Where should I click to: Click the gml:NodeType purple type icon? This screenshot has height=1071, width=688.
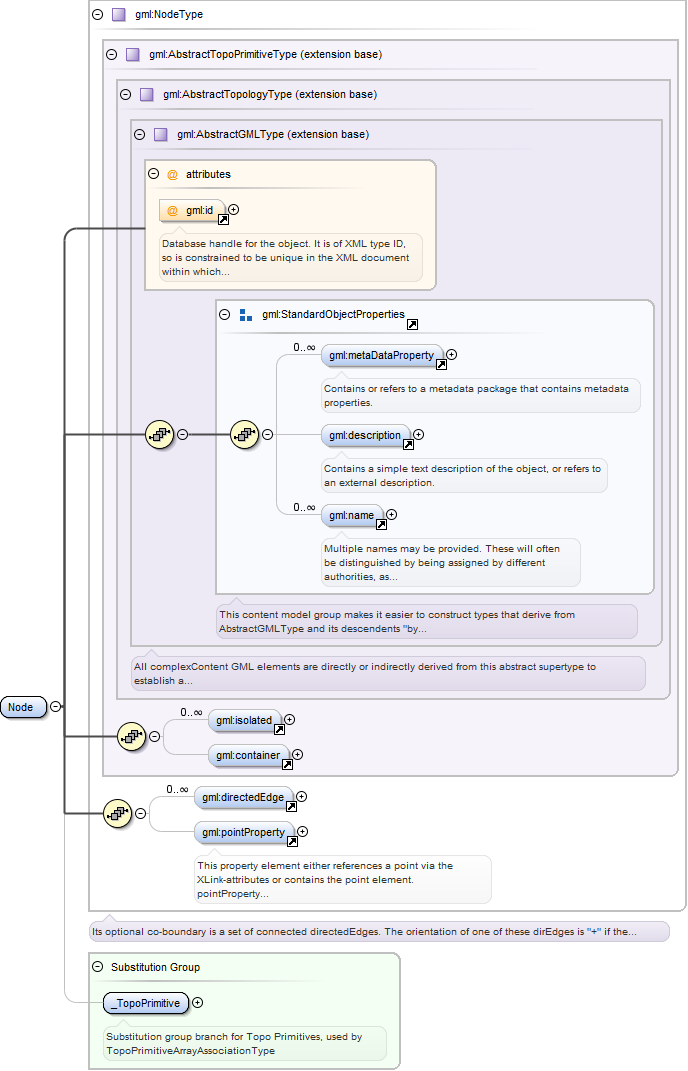[x=119, y=14]
